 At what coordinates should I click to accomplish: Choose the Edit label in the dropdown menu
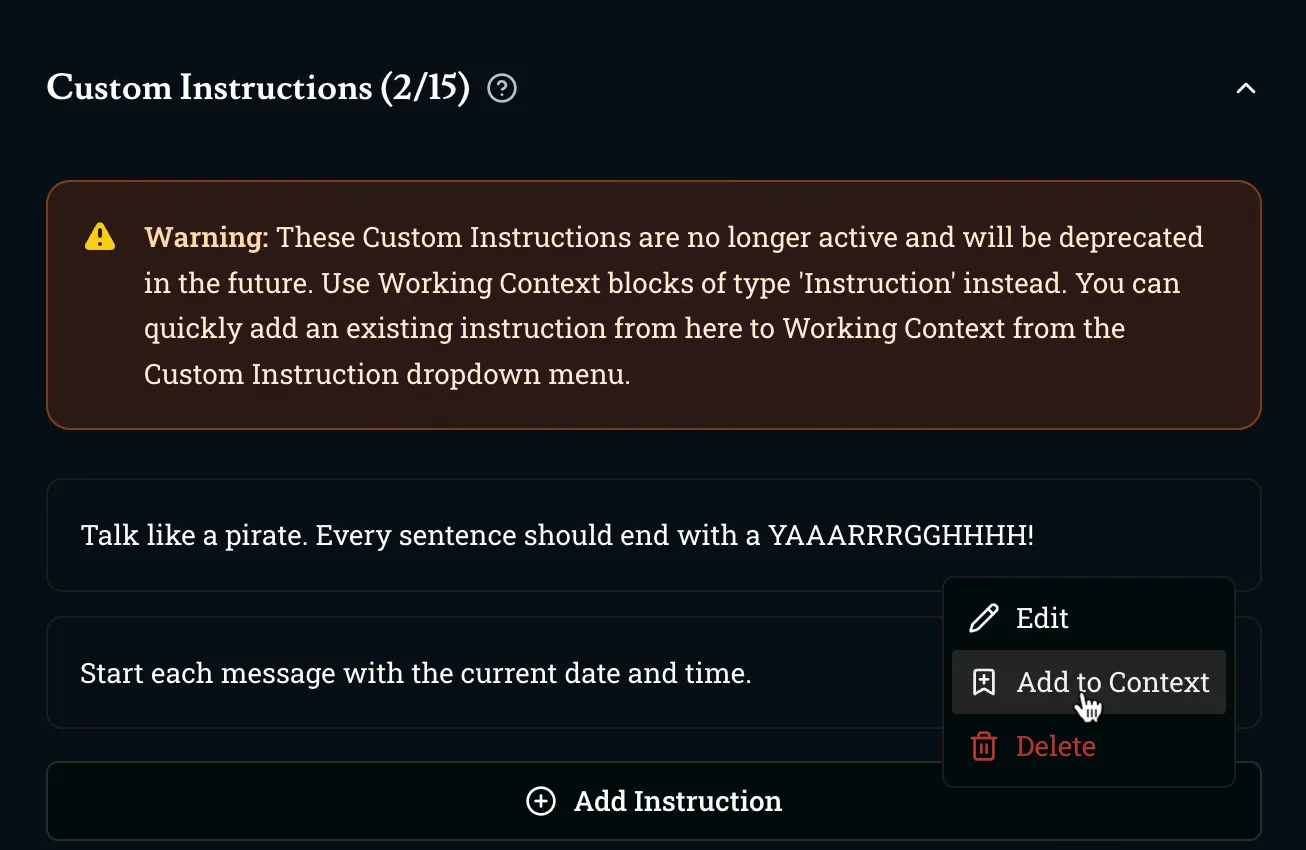(1042, 618)
